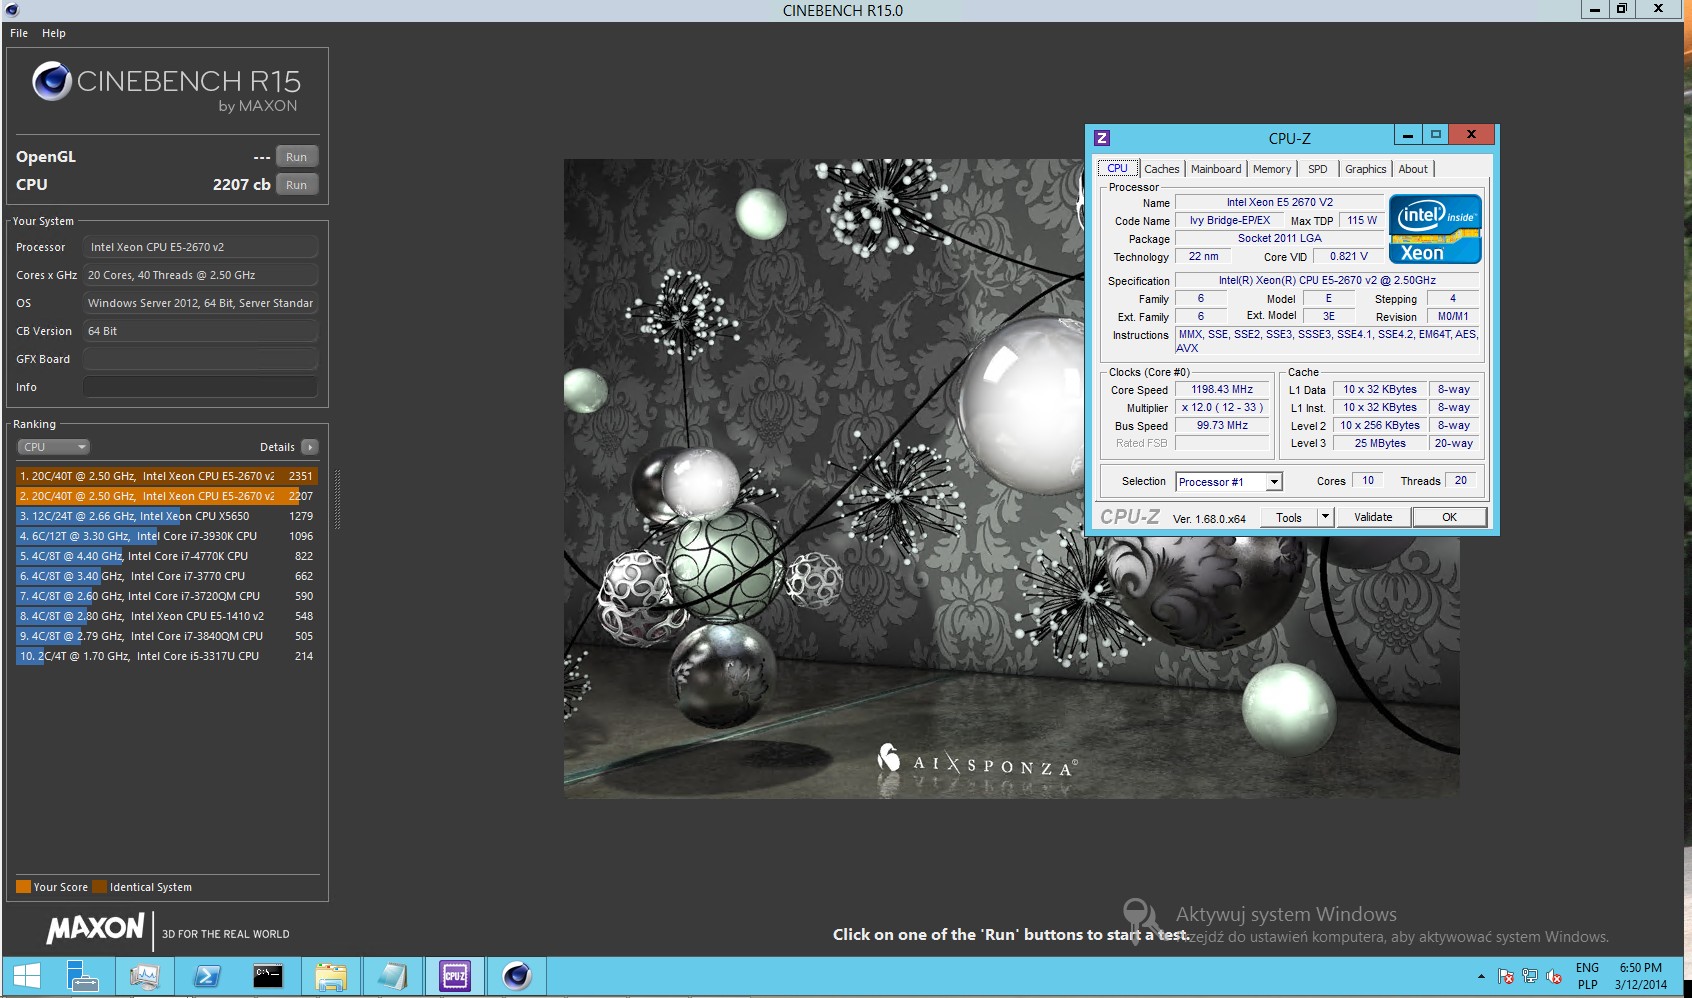This screenshot has height=998, width=1692.
Task: Switch to Cinebench on the taskbar
Action: pyautogui.click(x=517, y=976)
